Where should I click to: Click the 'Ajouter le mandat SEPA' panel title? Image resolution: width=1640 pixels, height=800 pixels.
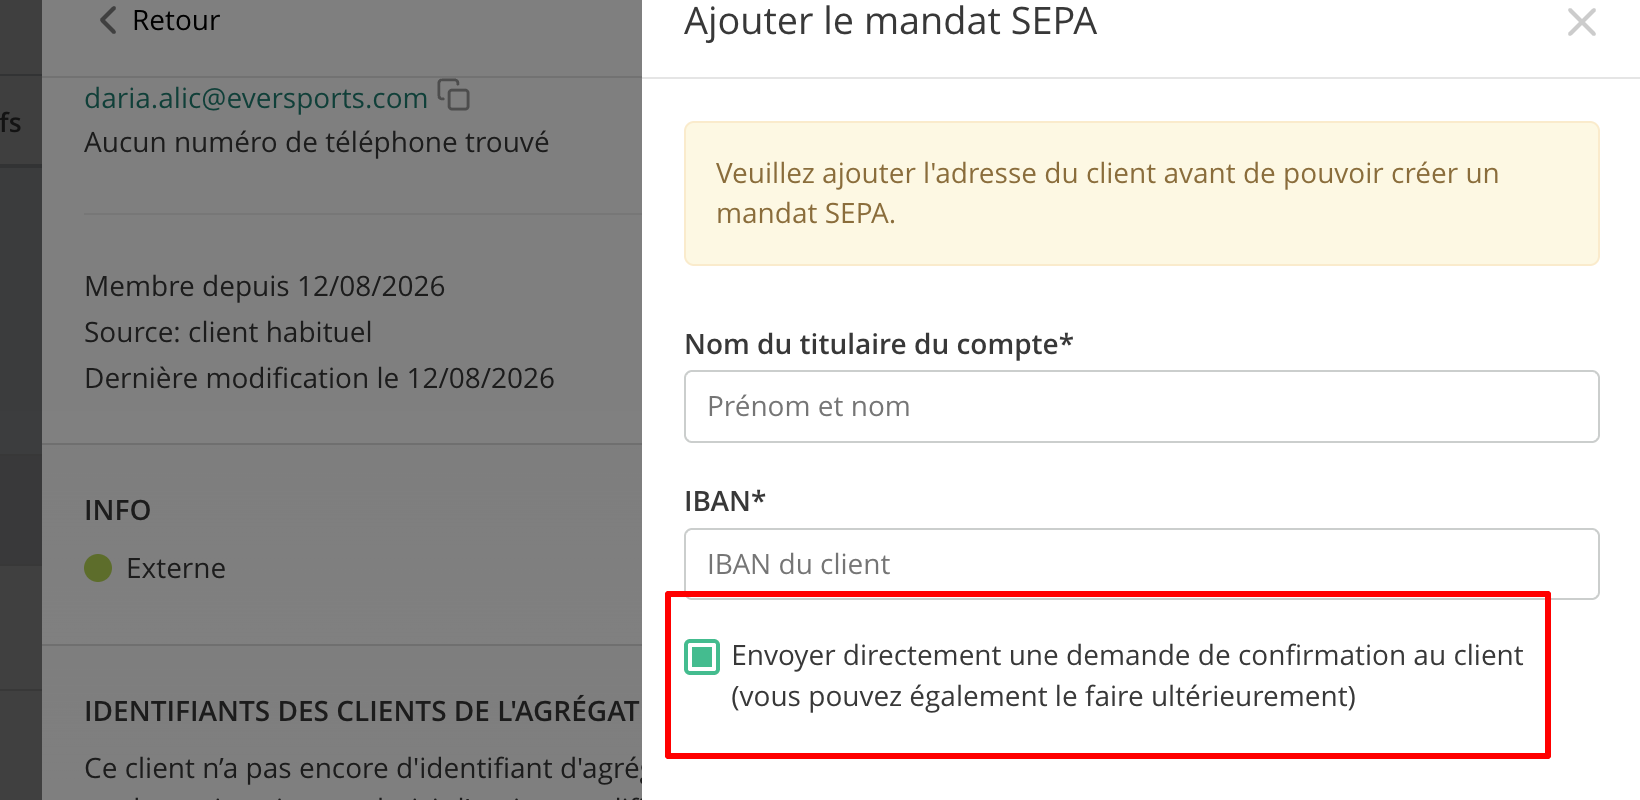[891, 21]
